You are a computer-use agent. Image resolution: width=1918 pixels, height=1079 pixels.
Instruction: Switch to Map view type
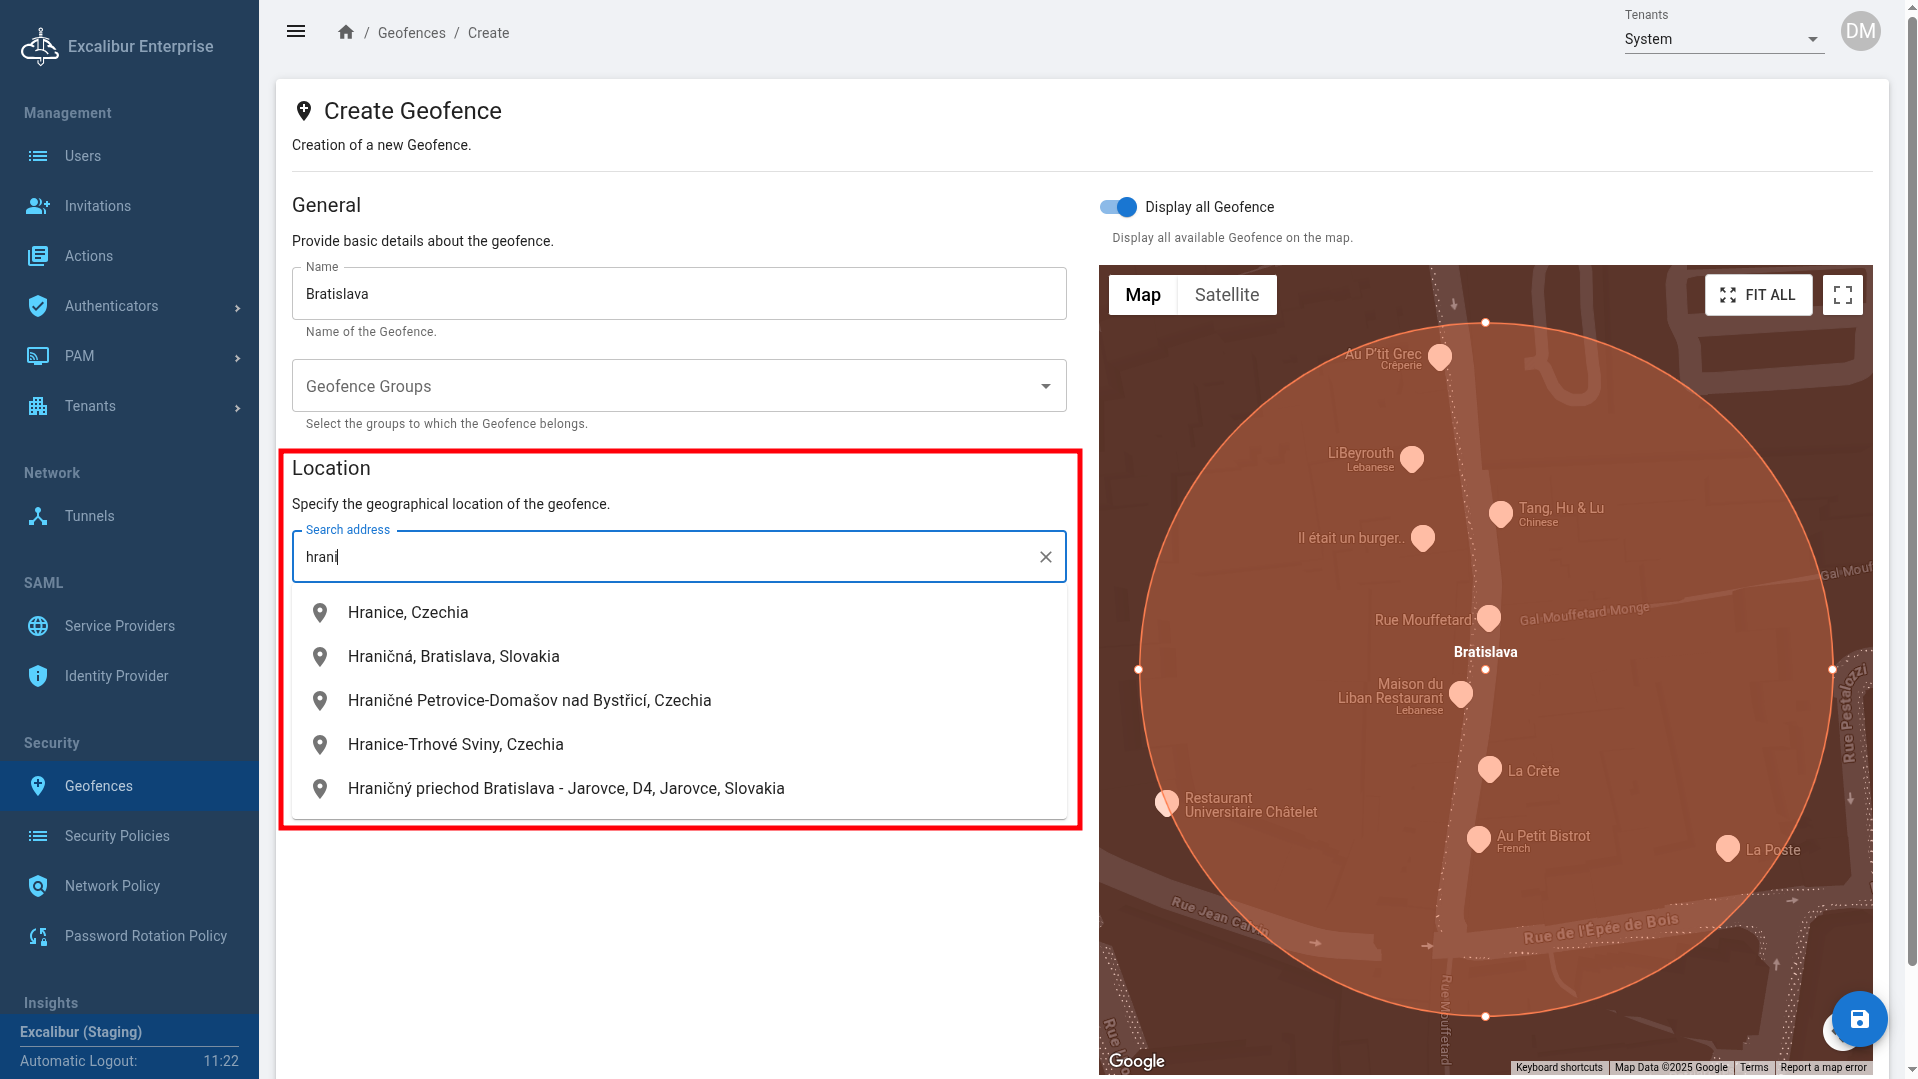(1142, 295)
